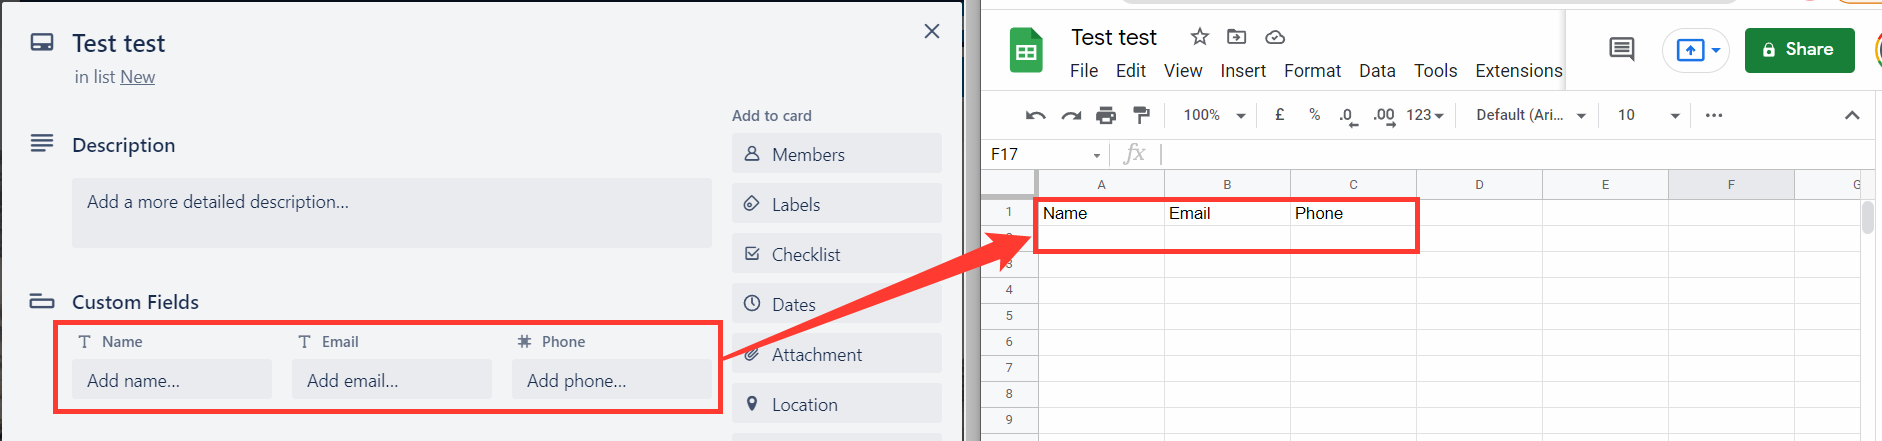This screenshot has height=441, width=1882.
Task: Print the spreadsheet
Action: click(x=1106, y=115)
